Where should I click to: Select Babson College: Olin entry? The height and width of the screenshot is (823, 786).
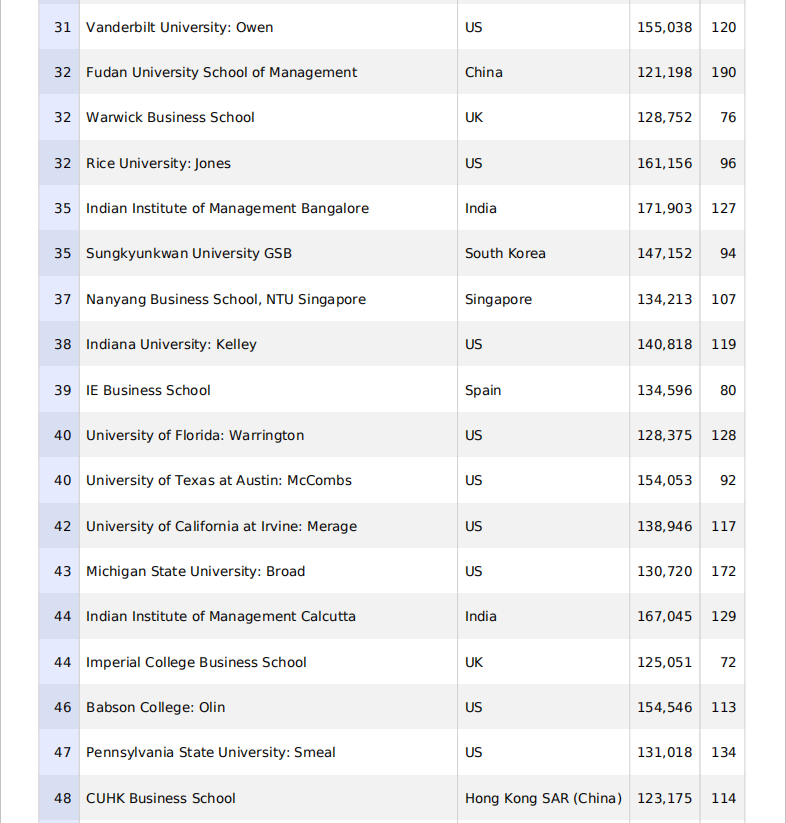[156, 707]
